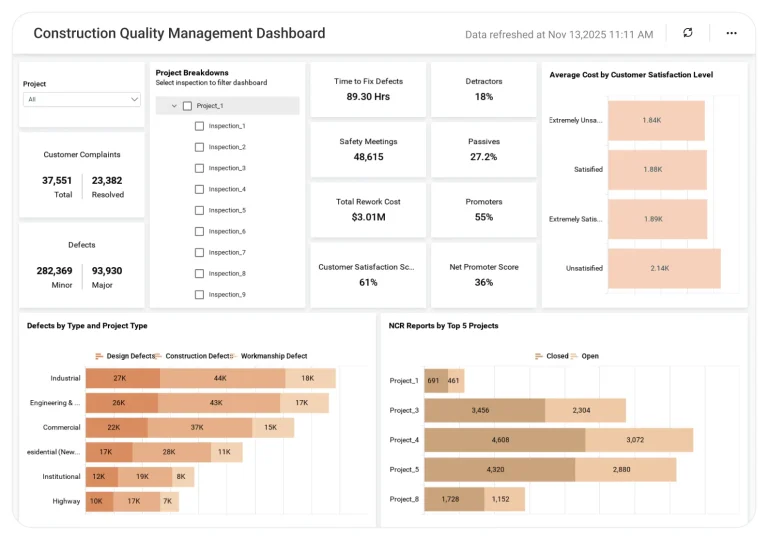Click the Industrial axis label
This screenshot has width=768, height=538.
click(65, 378)
